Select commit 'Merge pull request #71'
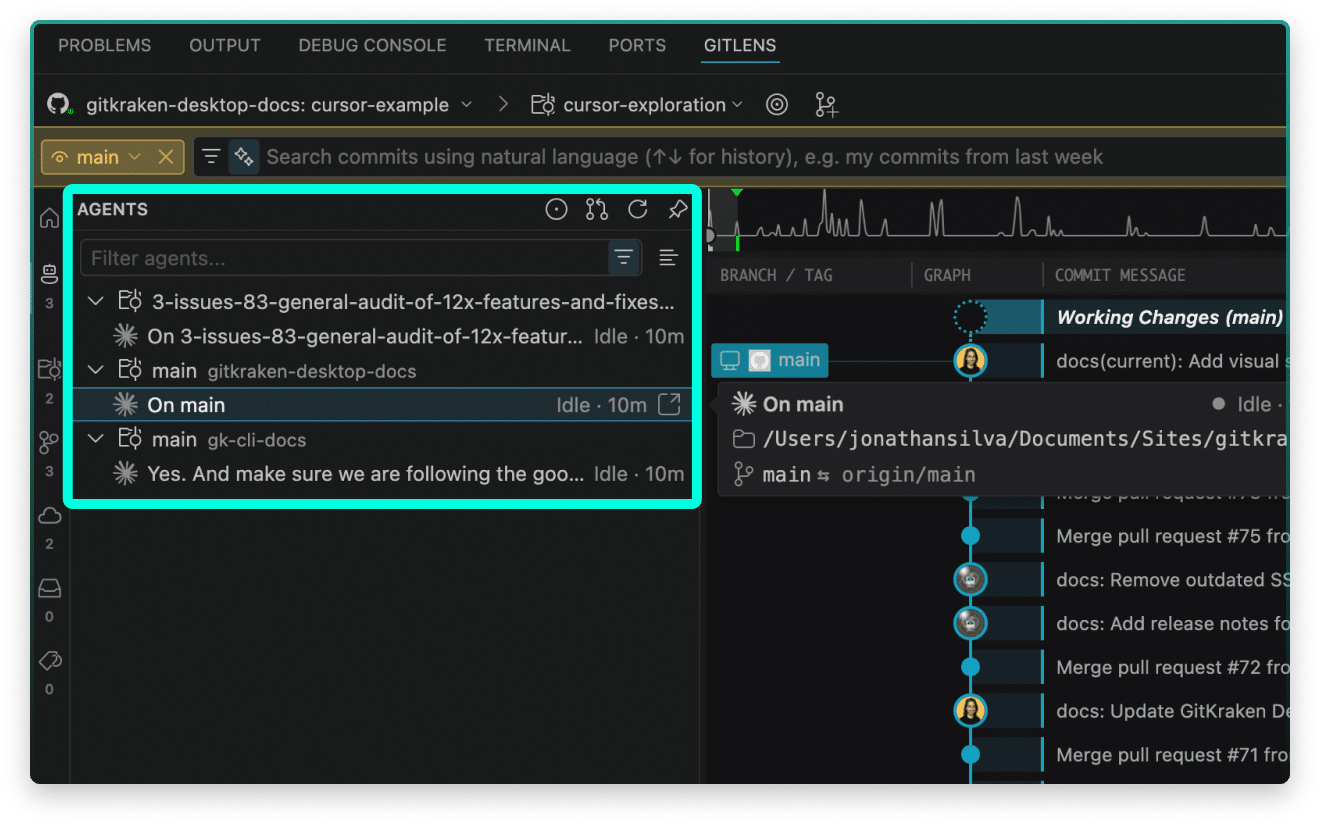Viewport: 1320px width, 824px height. click(1172, 755)
